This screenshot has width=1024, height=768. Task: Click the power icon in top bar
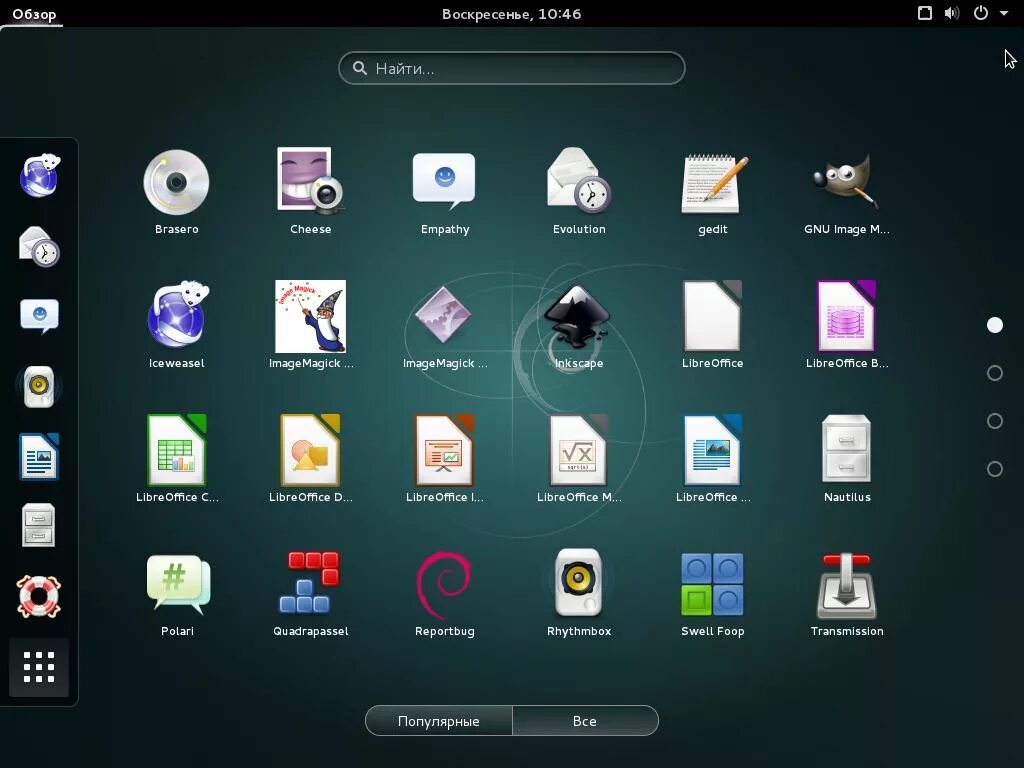pos(981,13)
